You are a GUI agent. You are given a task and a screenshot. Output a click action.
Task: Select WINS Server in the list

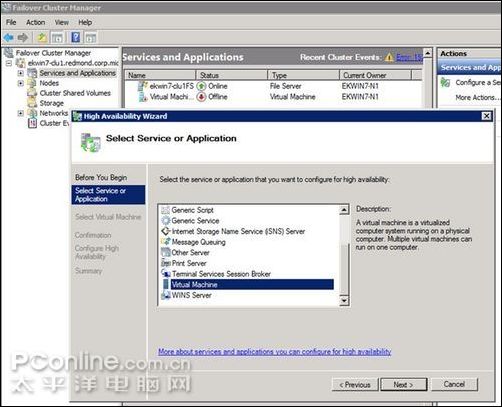(192, 295)
